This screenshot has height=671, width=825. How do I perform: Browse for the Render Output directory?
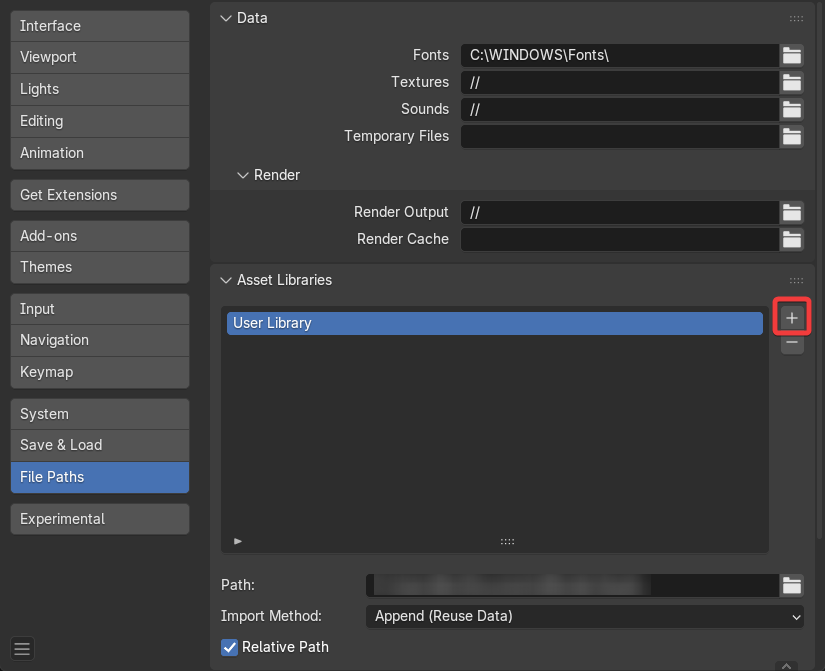[792, 212]
